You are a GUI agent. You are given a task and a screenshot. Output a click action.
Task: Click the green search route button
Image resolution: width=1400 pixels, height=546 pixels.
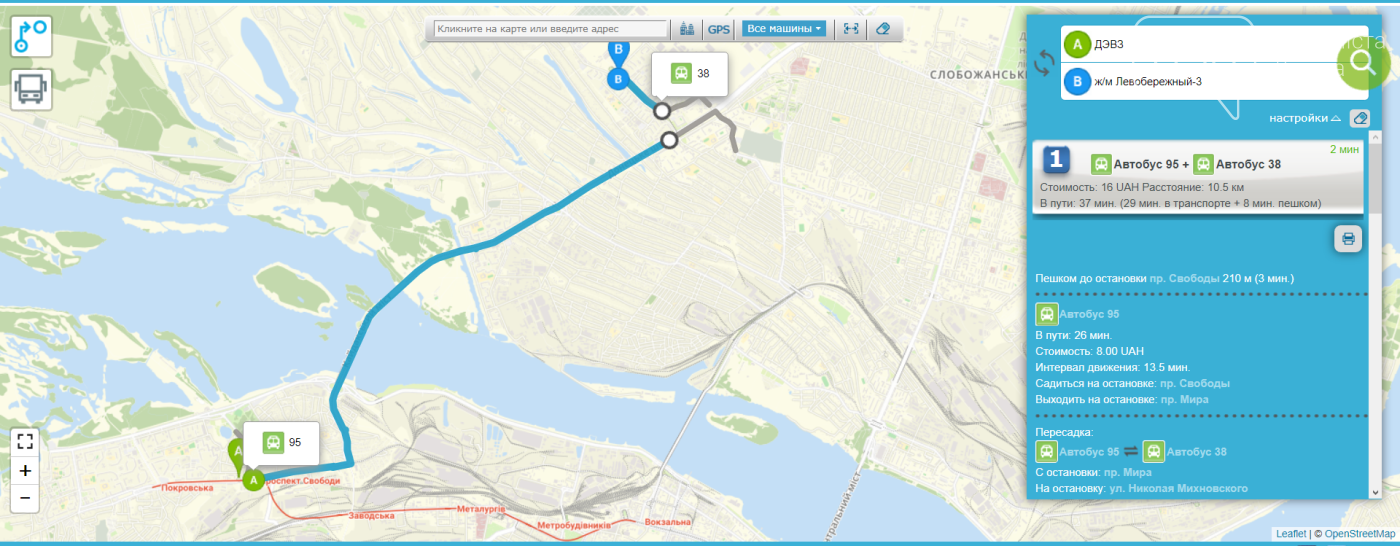point(1362,62)
